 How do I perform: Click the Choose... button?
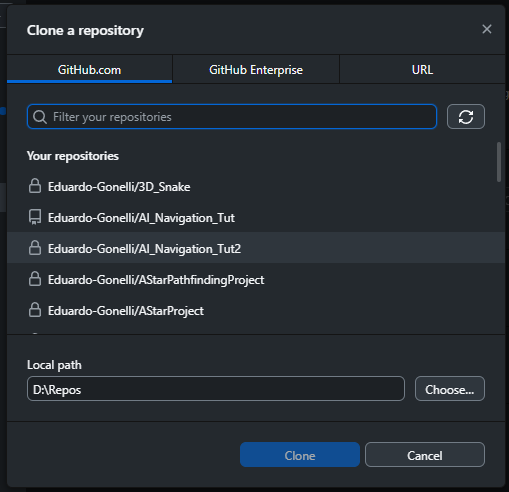pos(450,389)
